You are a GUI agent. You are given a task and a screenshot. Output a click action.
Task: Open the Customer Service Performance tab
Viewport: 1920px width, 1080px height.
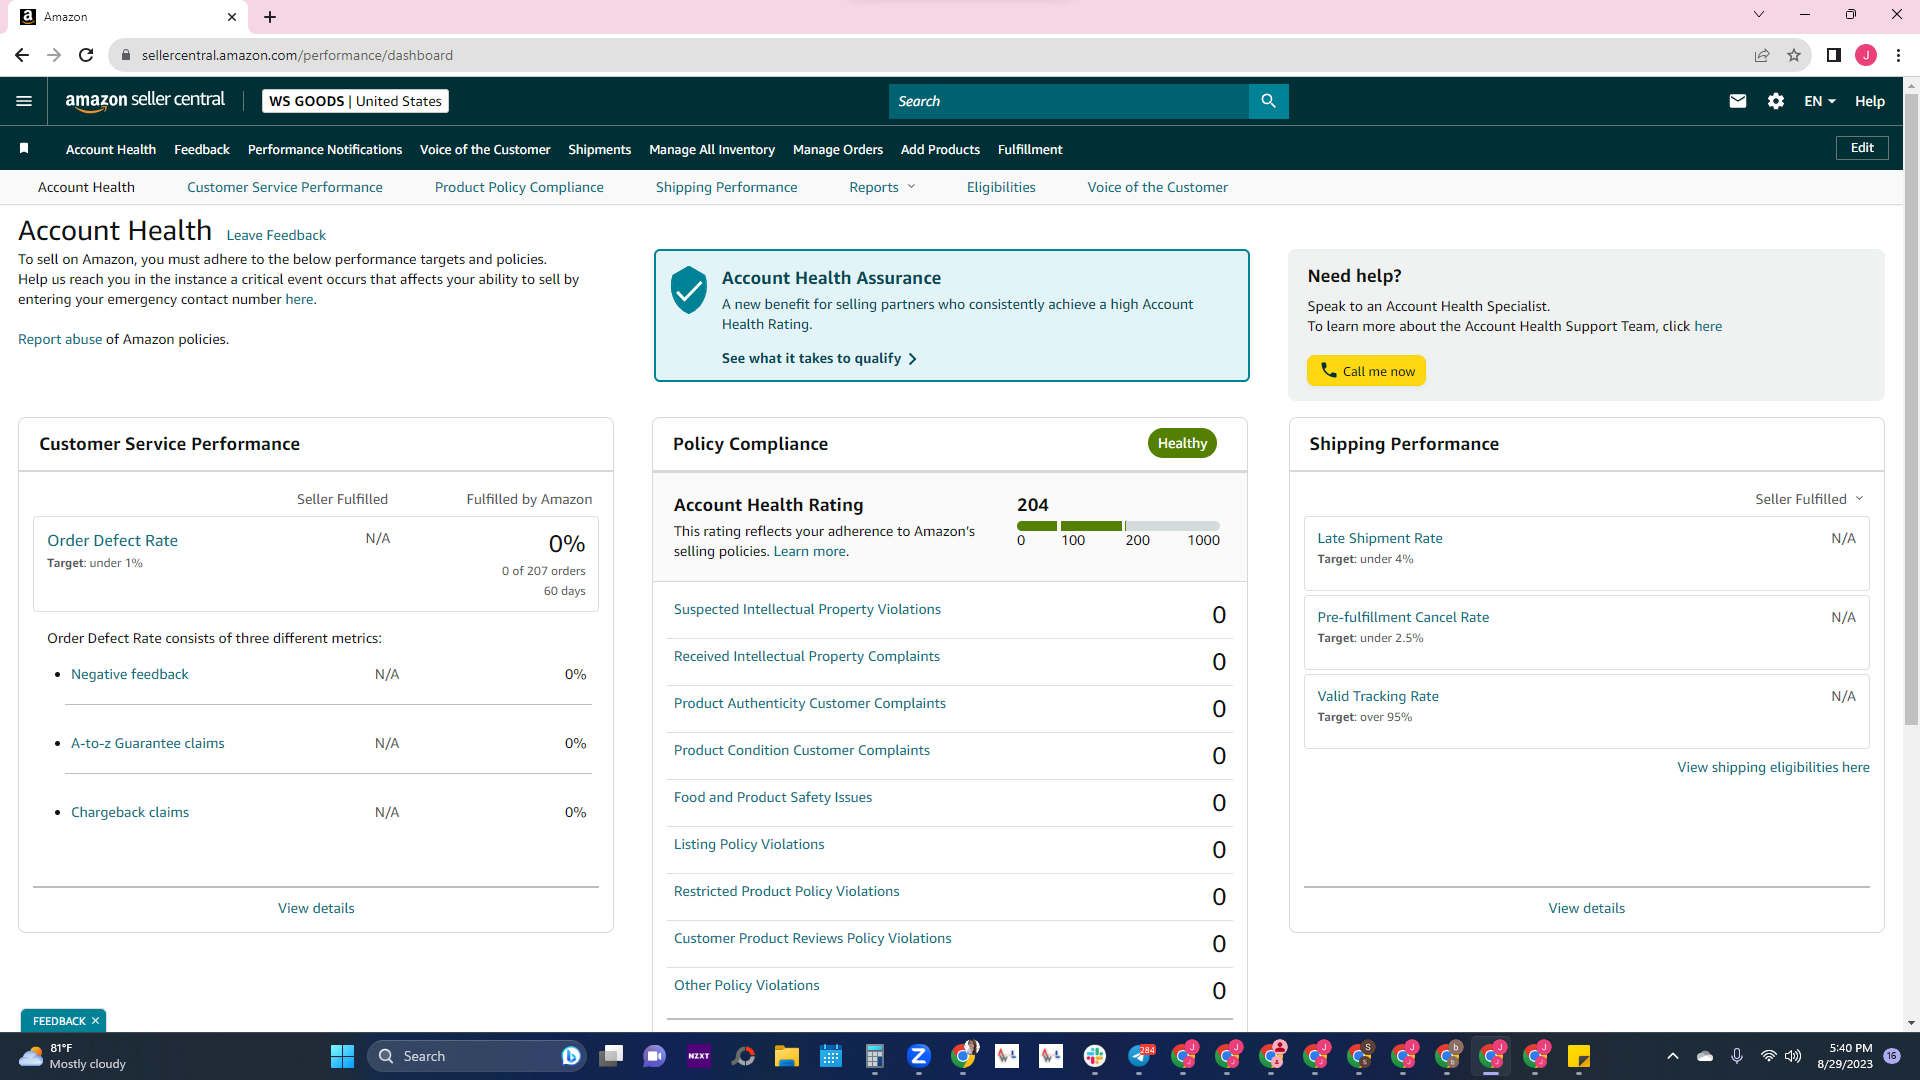285,187
